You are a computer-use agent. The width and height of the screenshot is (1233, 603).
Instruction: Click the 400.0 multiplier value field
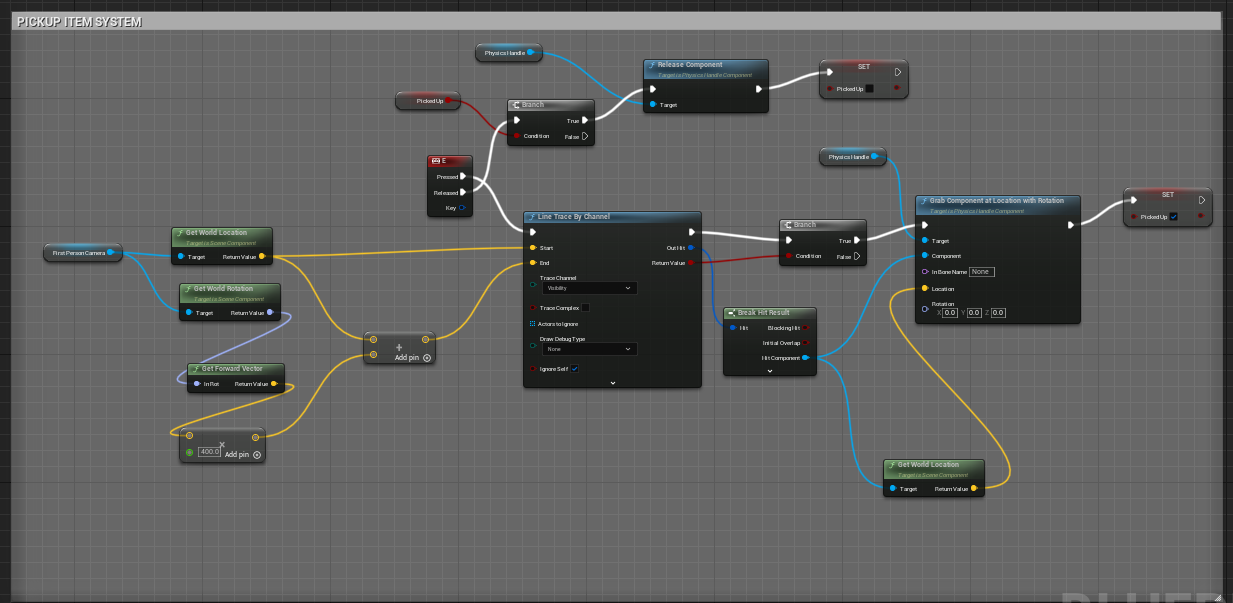click(209, 452)
